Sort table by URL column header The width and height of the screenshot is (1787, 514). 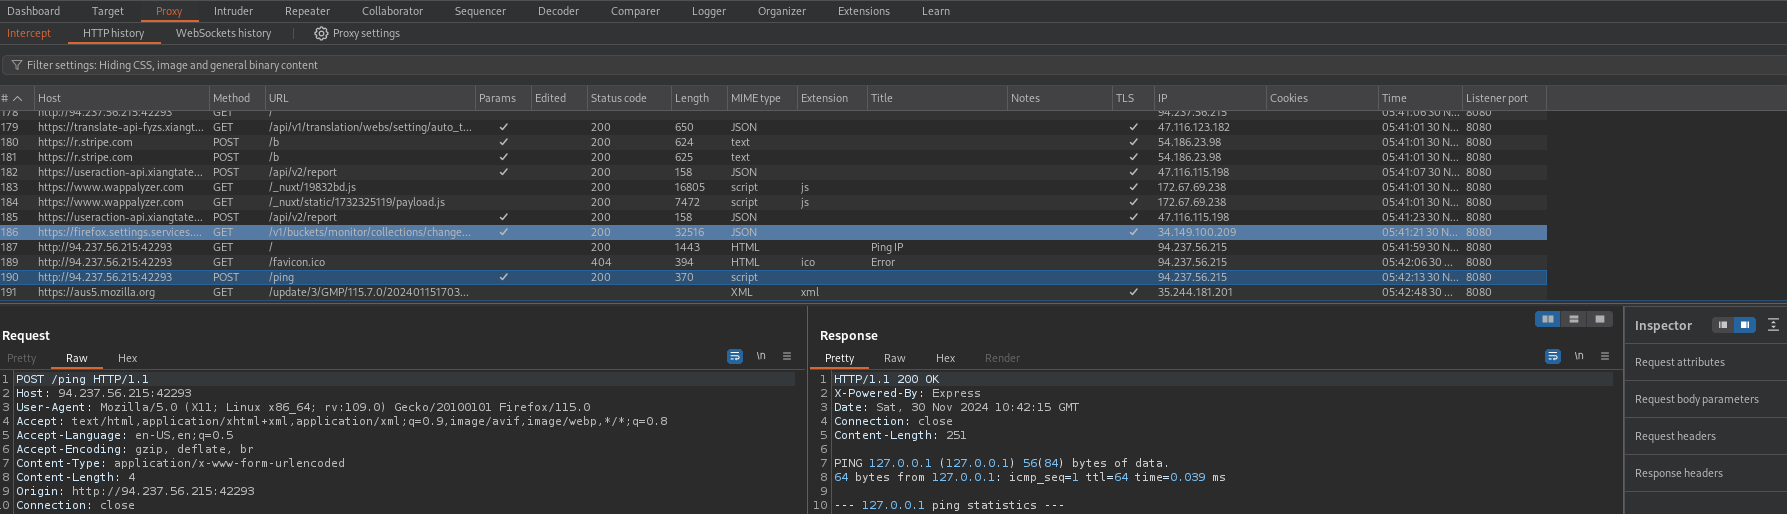pos(369,98)
